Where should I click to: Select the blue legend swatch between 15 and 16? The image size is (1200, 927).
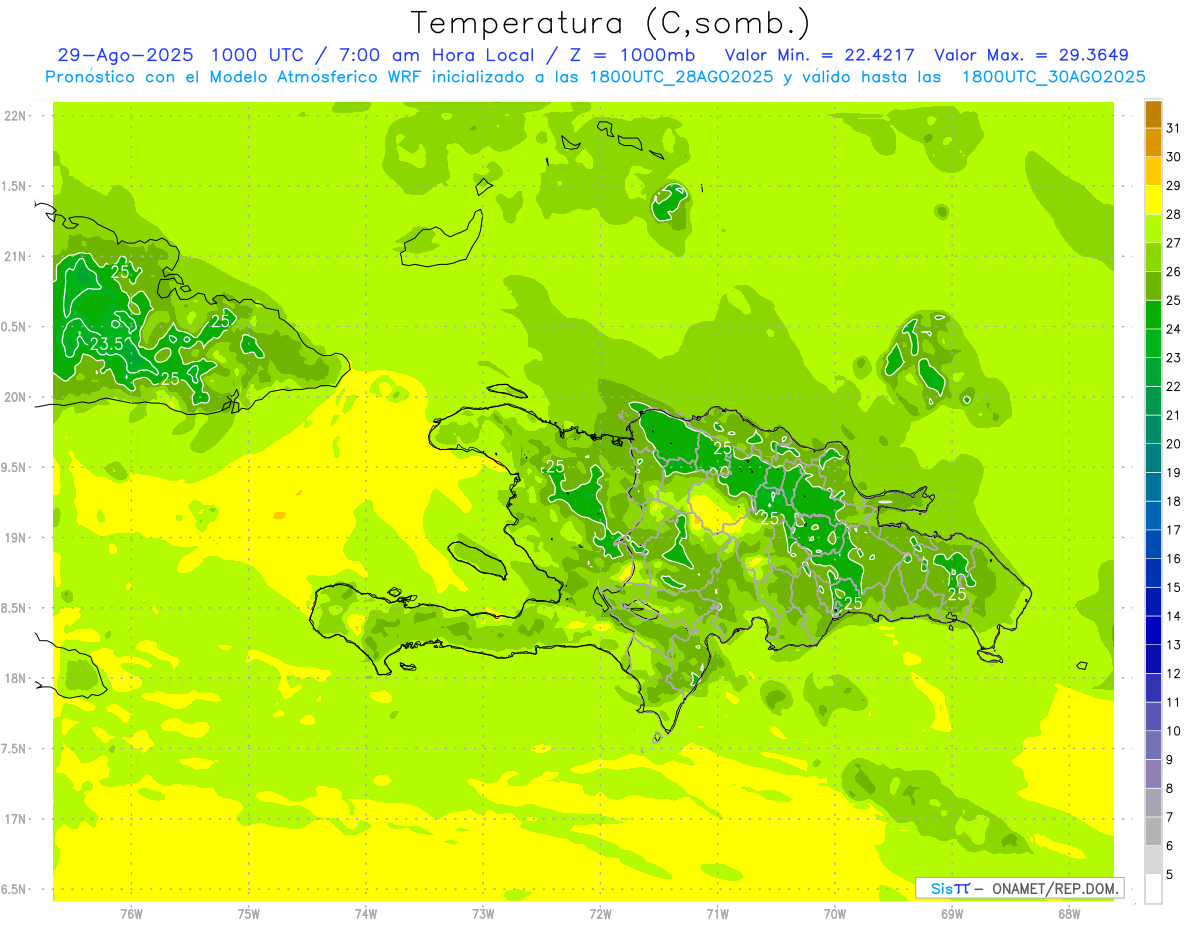pyautogui.click(x=1153, y=573)
